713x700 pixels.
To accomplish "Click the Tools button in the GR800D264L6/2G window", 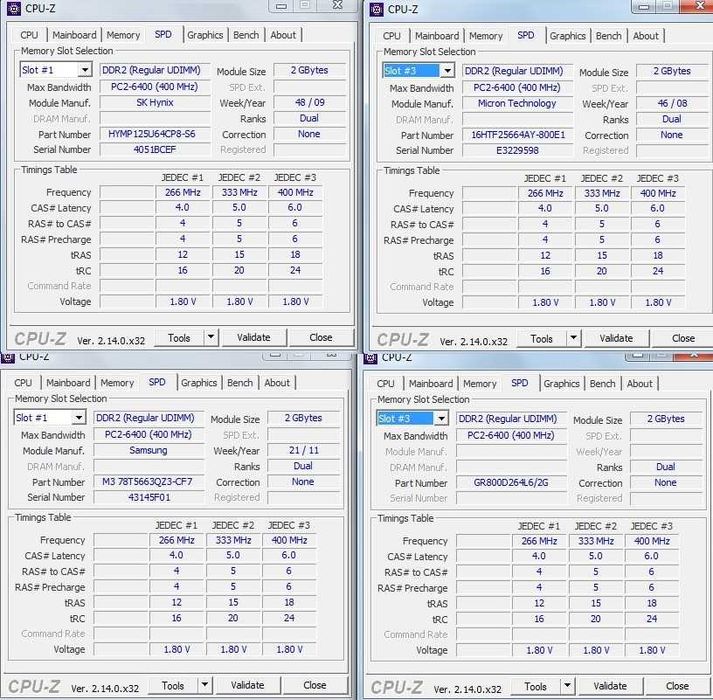I will pyautogui.click(x=536, y=686).
